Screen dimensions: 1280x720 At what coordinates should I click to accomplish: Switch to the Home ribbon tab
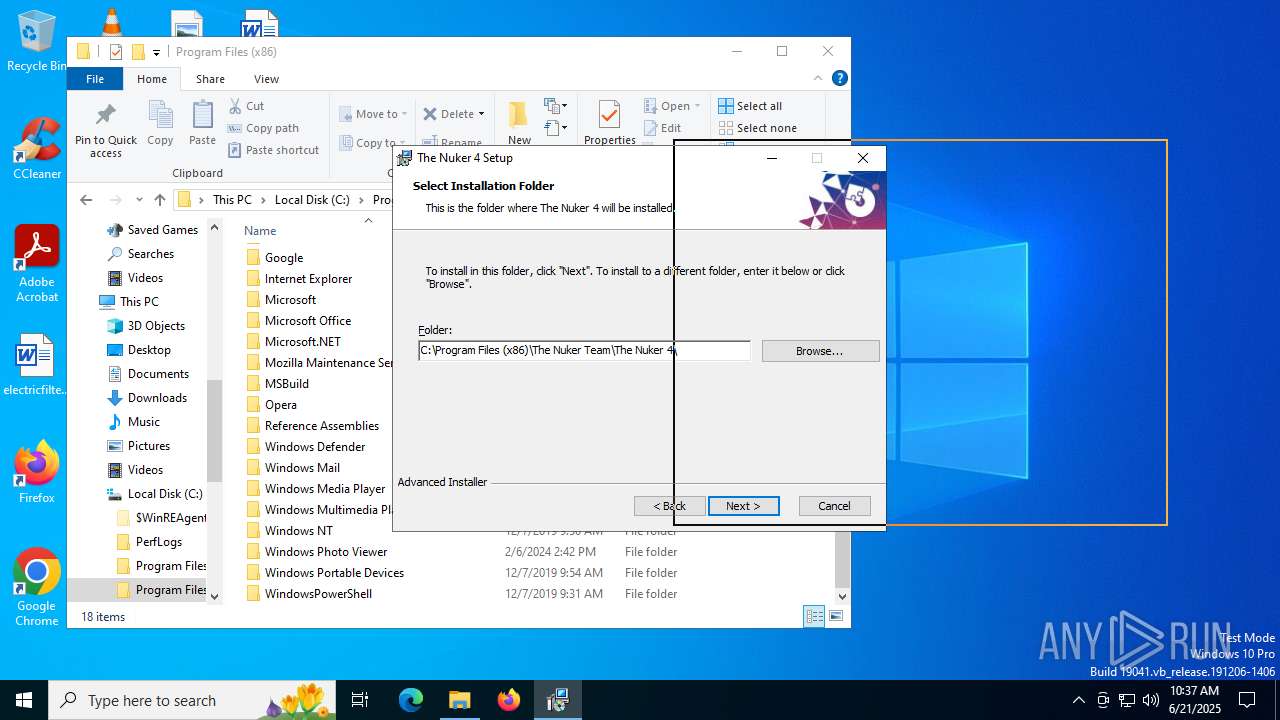tap(152, 79)
